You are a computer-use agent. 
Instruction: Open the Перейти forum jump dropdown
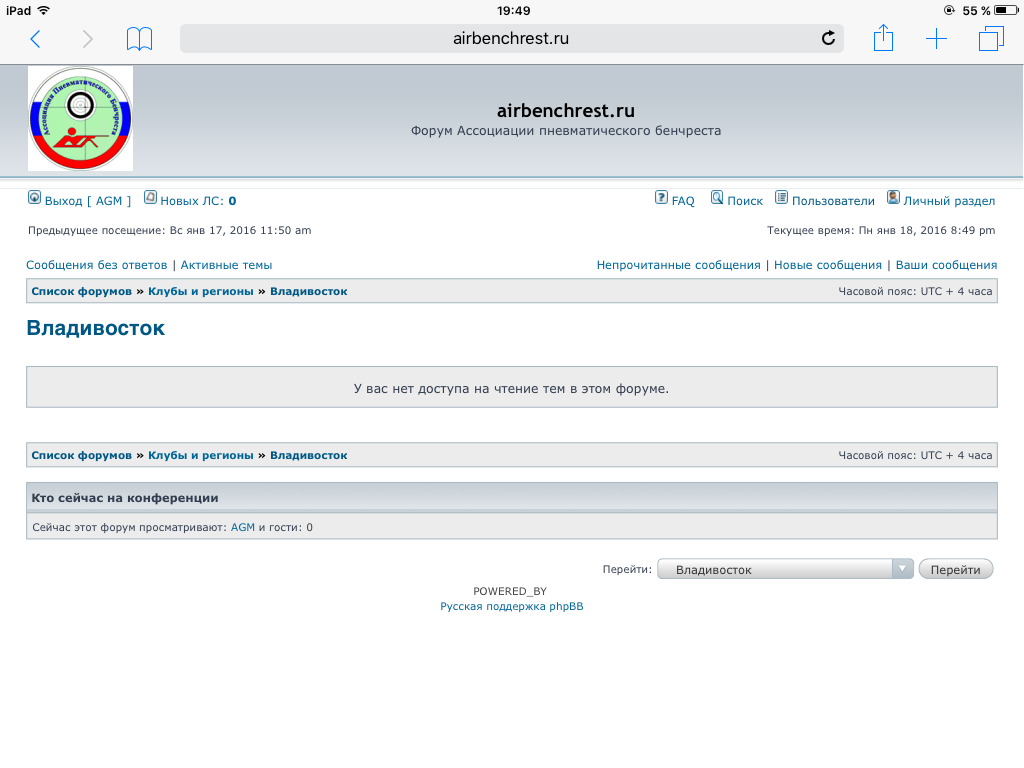pos(785,569)
